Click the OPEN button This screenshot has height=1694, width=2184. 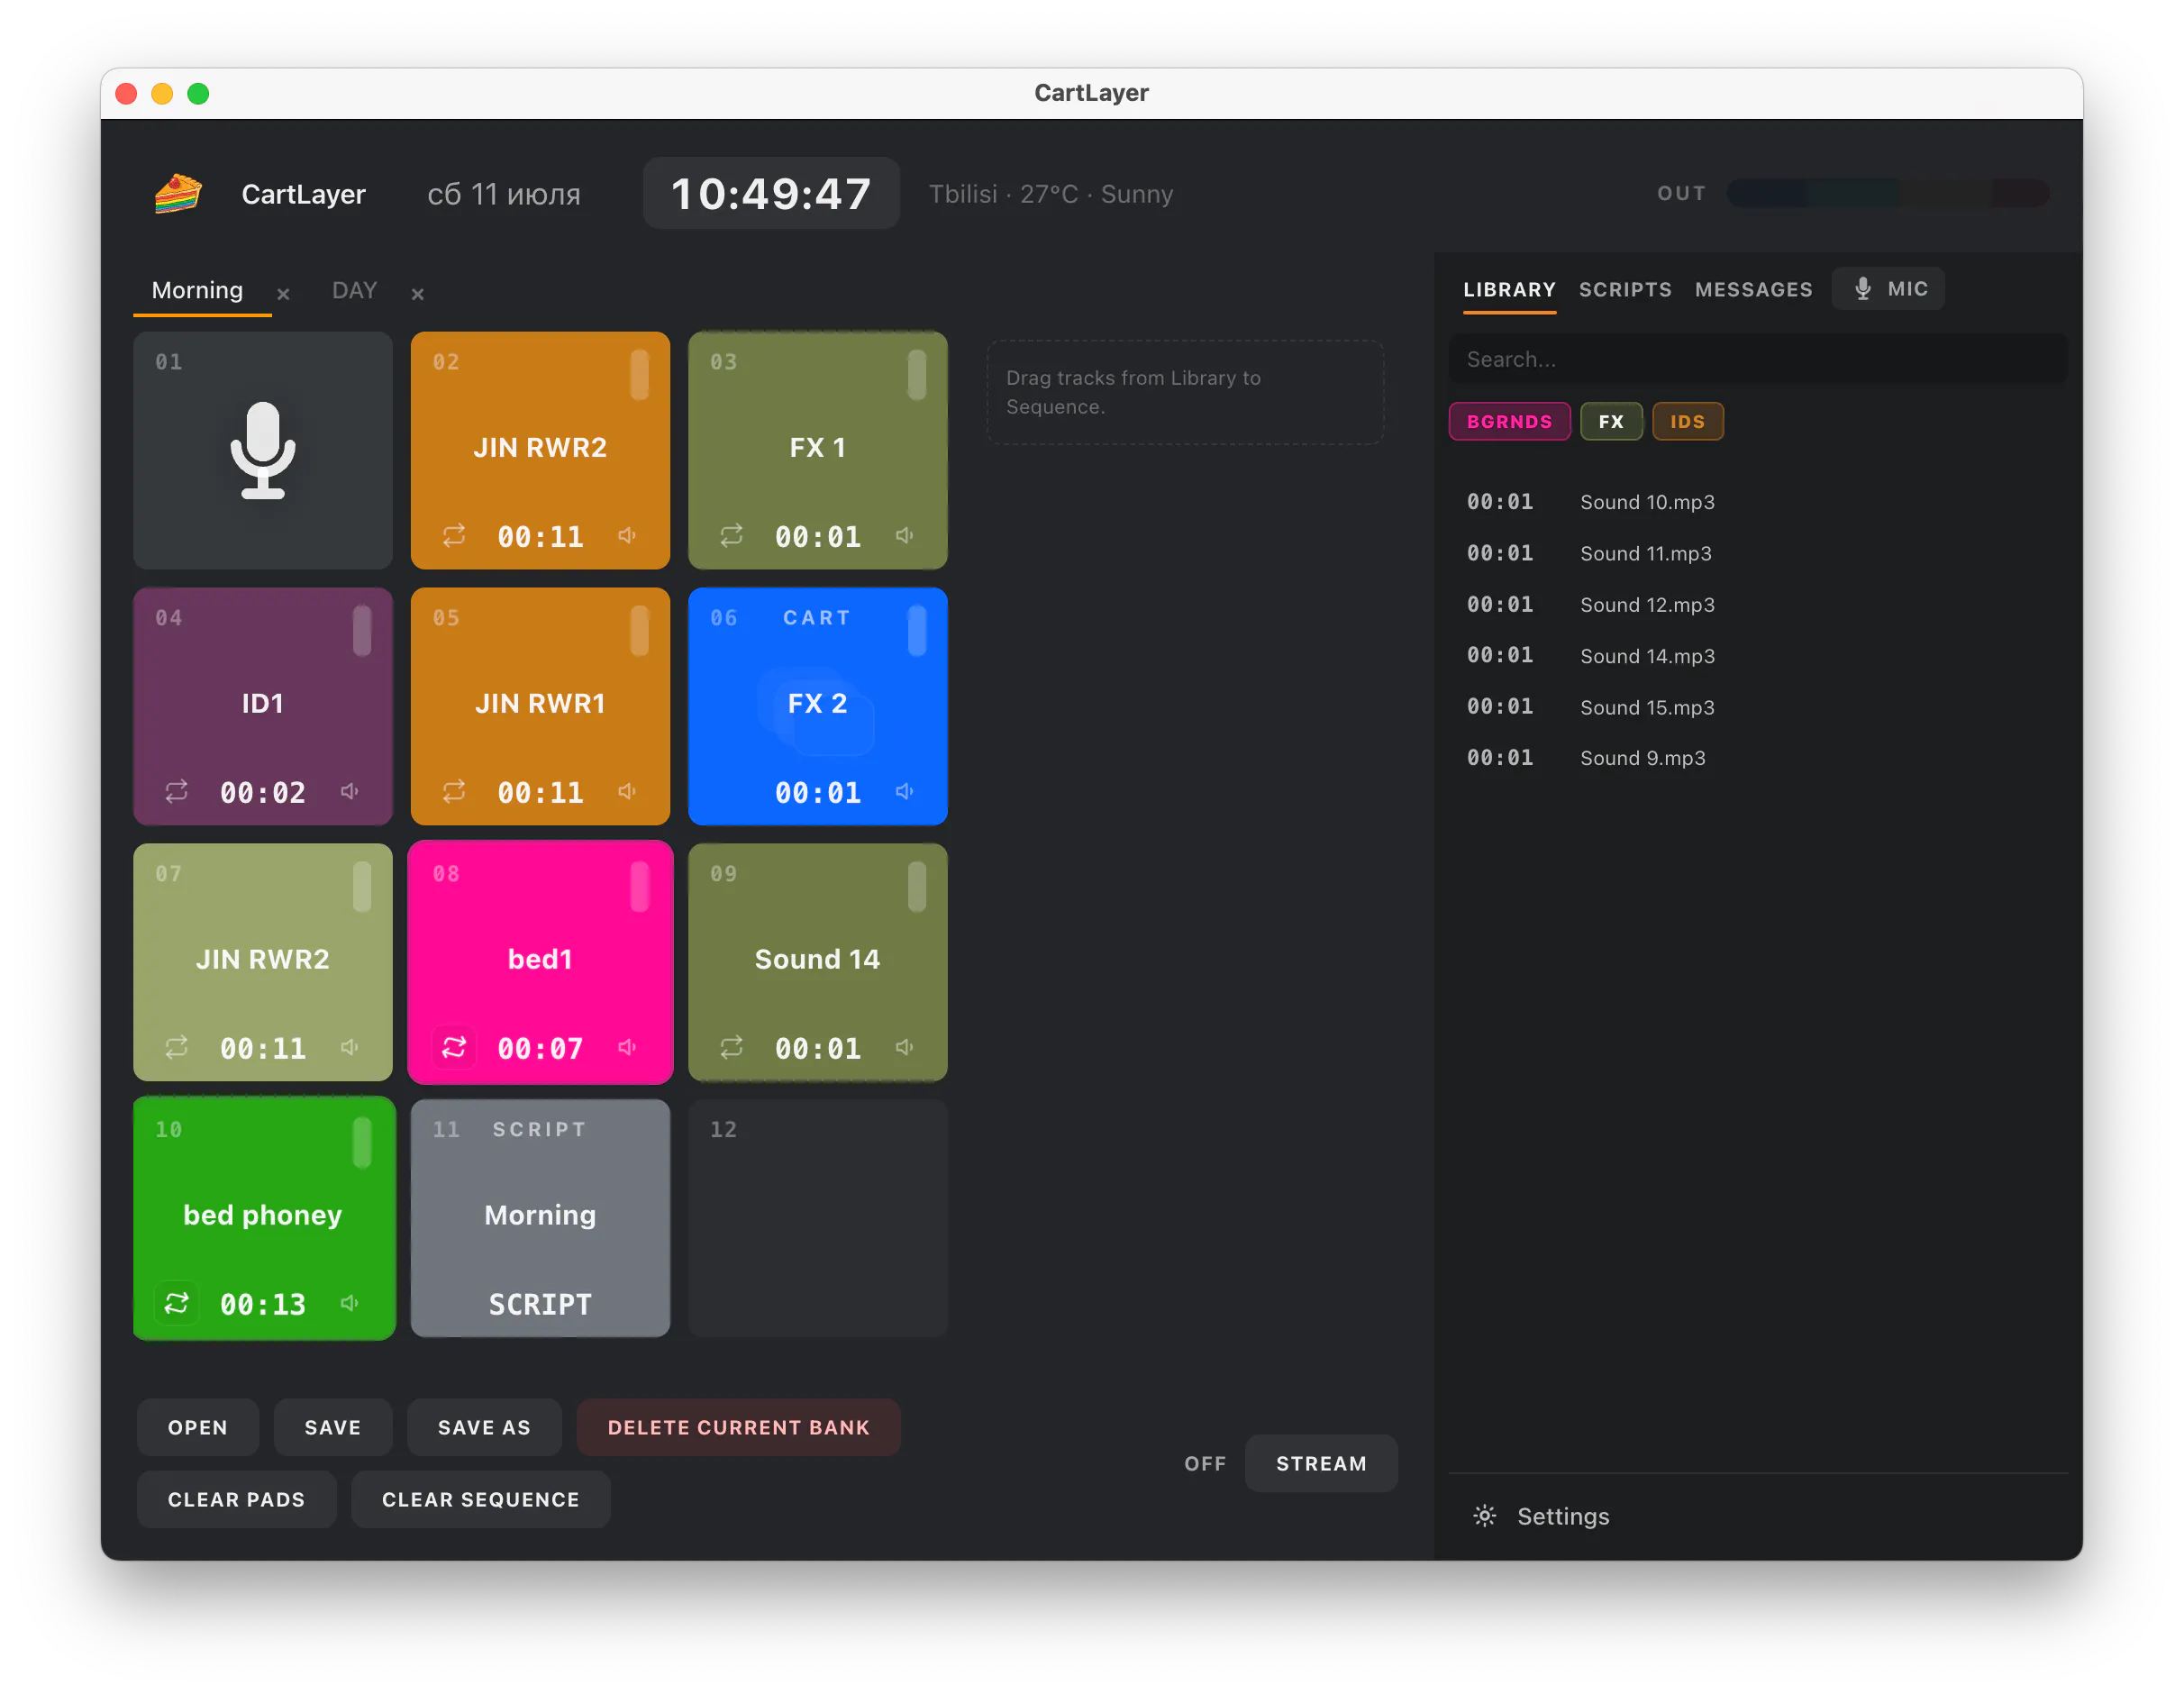coord(198,1428)
